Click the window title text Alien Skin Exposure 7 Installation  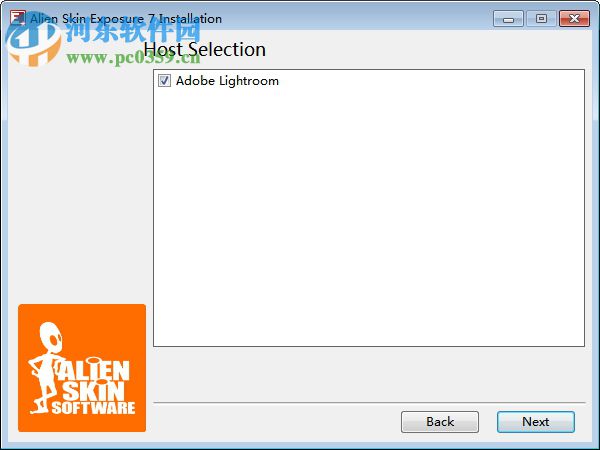pos(126,19)
